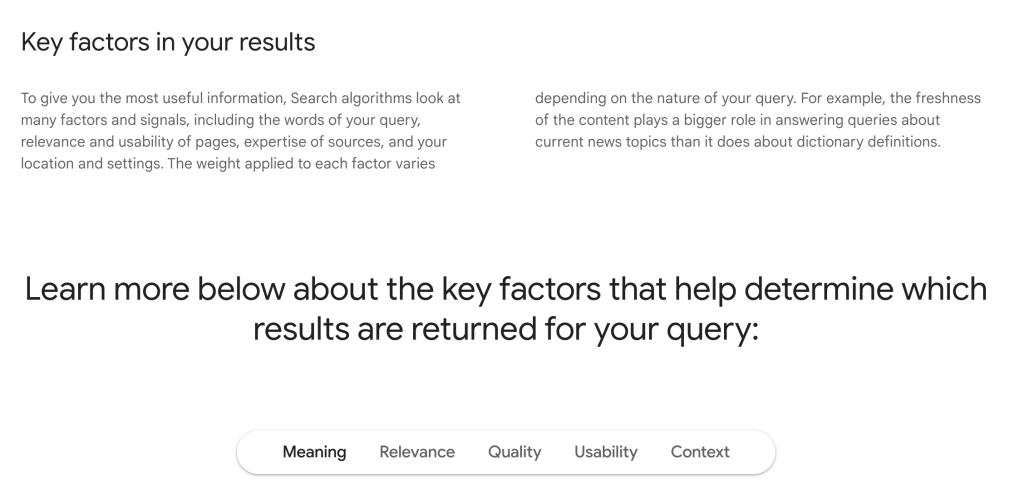Click the paragraph line starting 'To give you'
1024x495 pixels.
pos(240,99)
